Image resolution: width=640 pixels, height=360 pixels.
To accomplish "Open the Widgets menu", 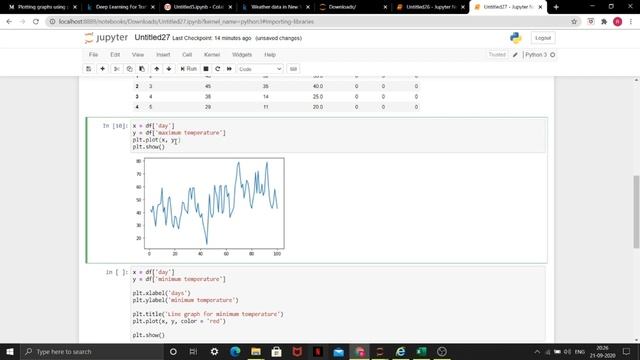I will coord(242,54).
